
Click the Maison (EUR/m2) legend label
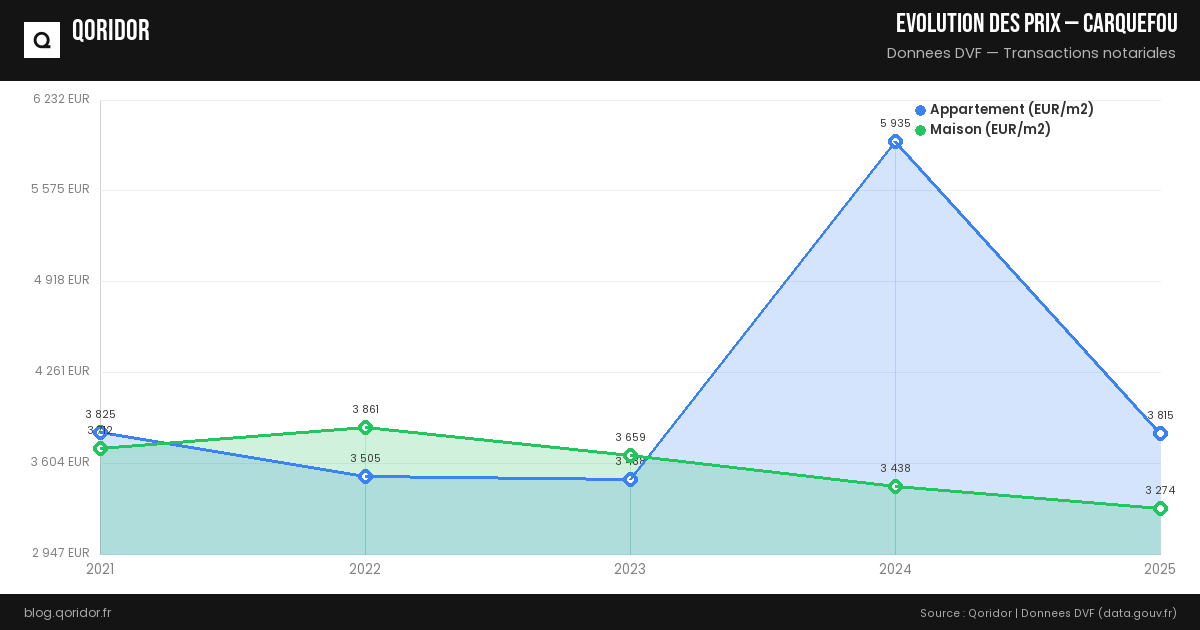(x=990, y=130)
